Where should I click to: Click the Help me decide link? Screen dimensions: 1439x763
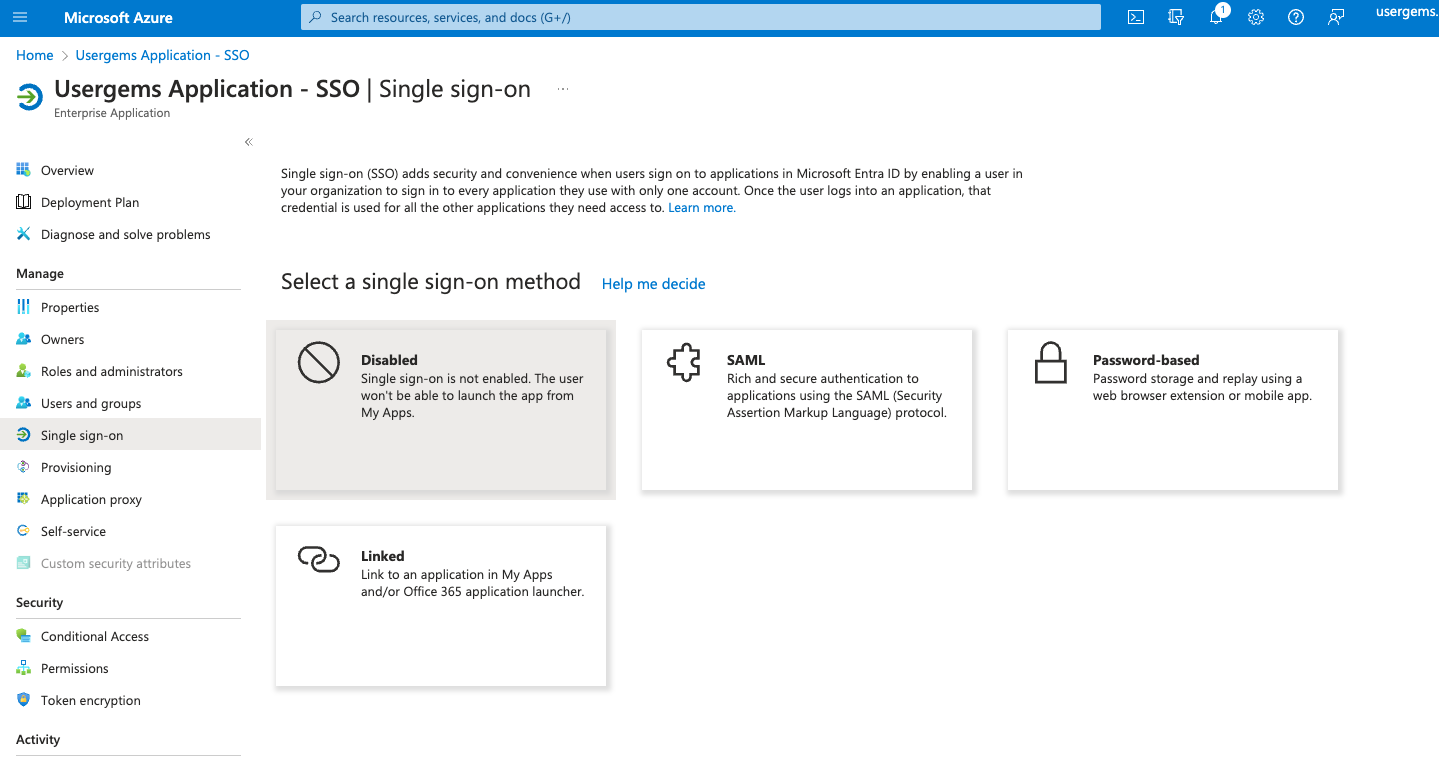point(654,284)
